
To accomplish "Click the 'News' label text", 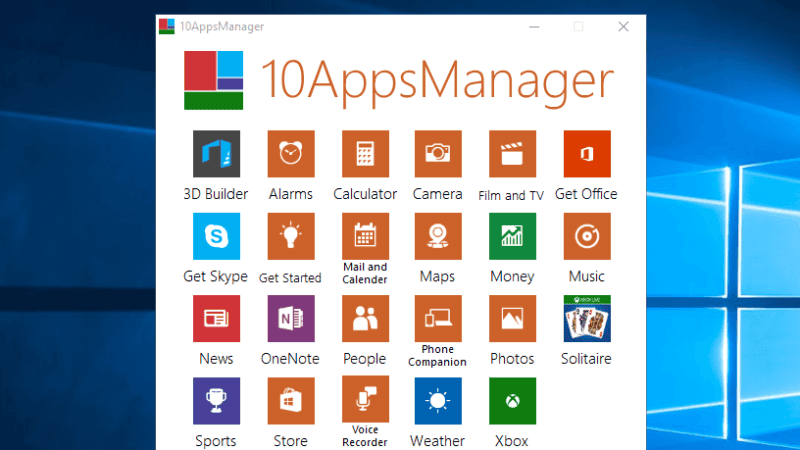I will pos(216,359).
